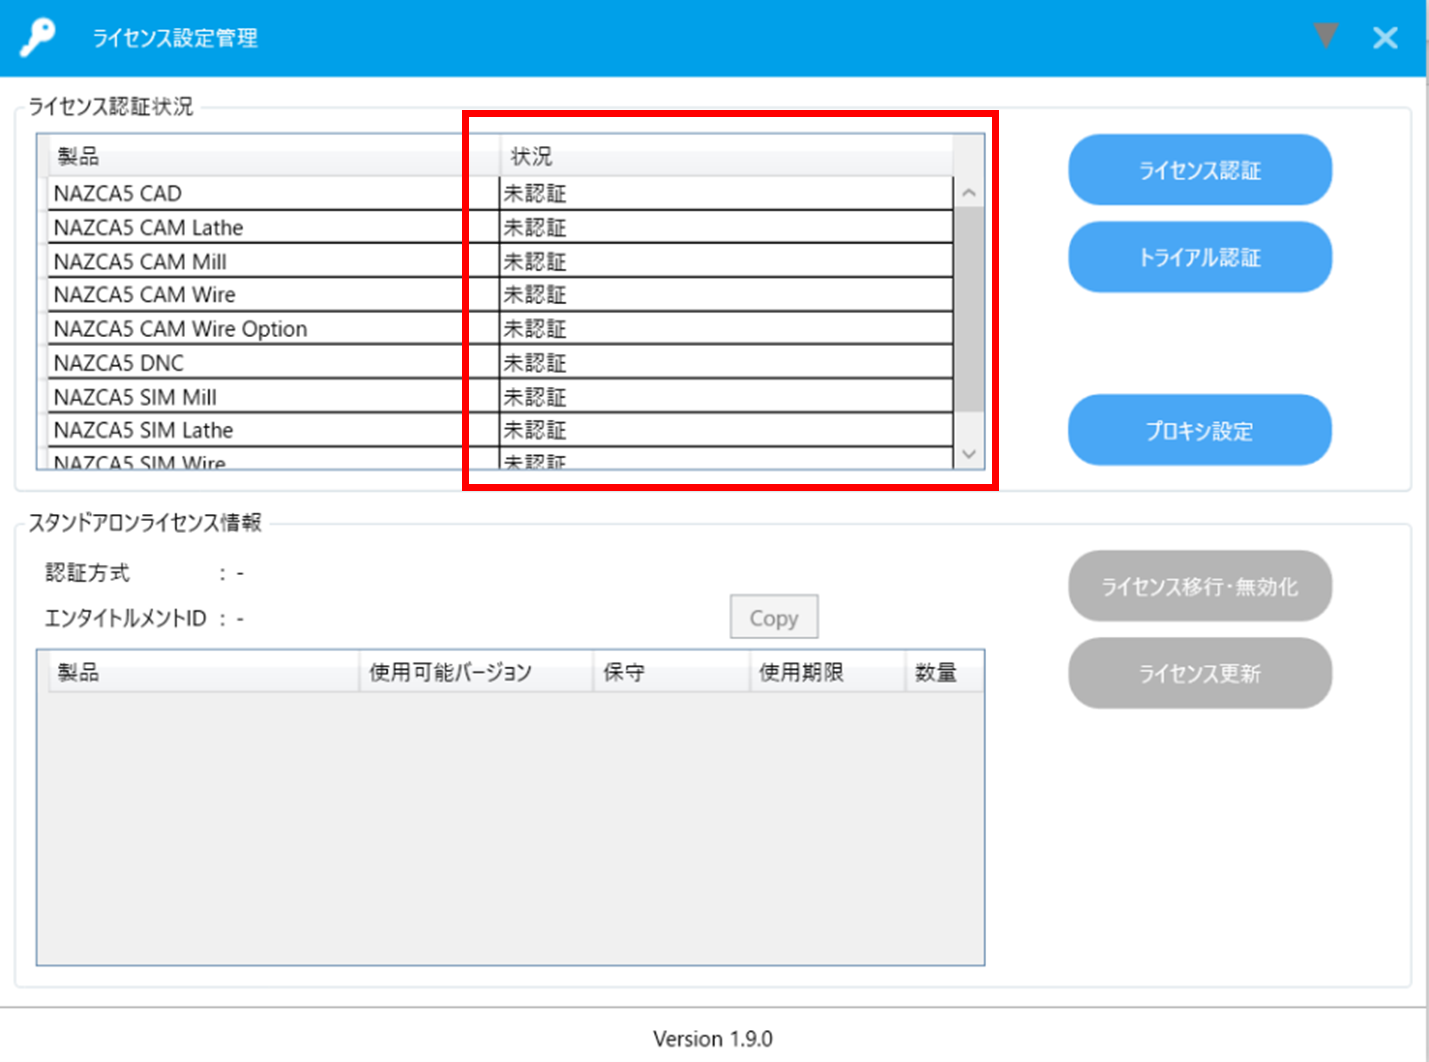Close the ライセンス設定管理 window

tap(1385, 38)
